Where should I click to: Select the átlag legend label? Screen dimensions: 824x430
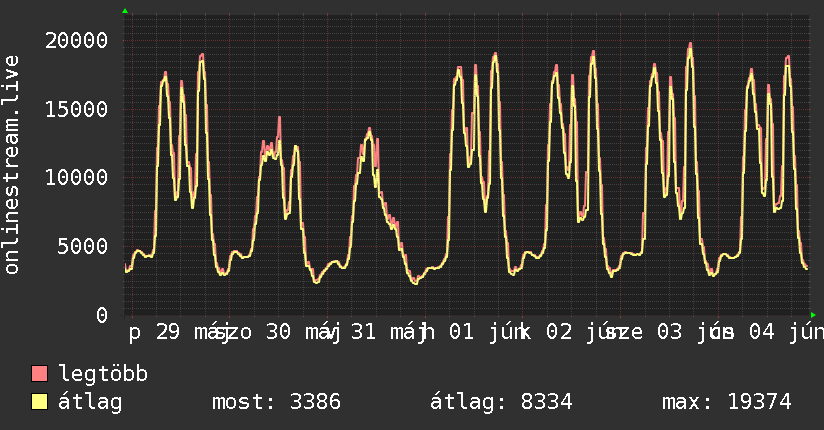click(90, 402)
